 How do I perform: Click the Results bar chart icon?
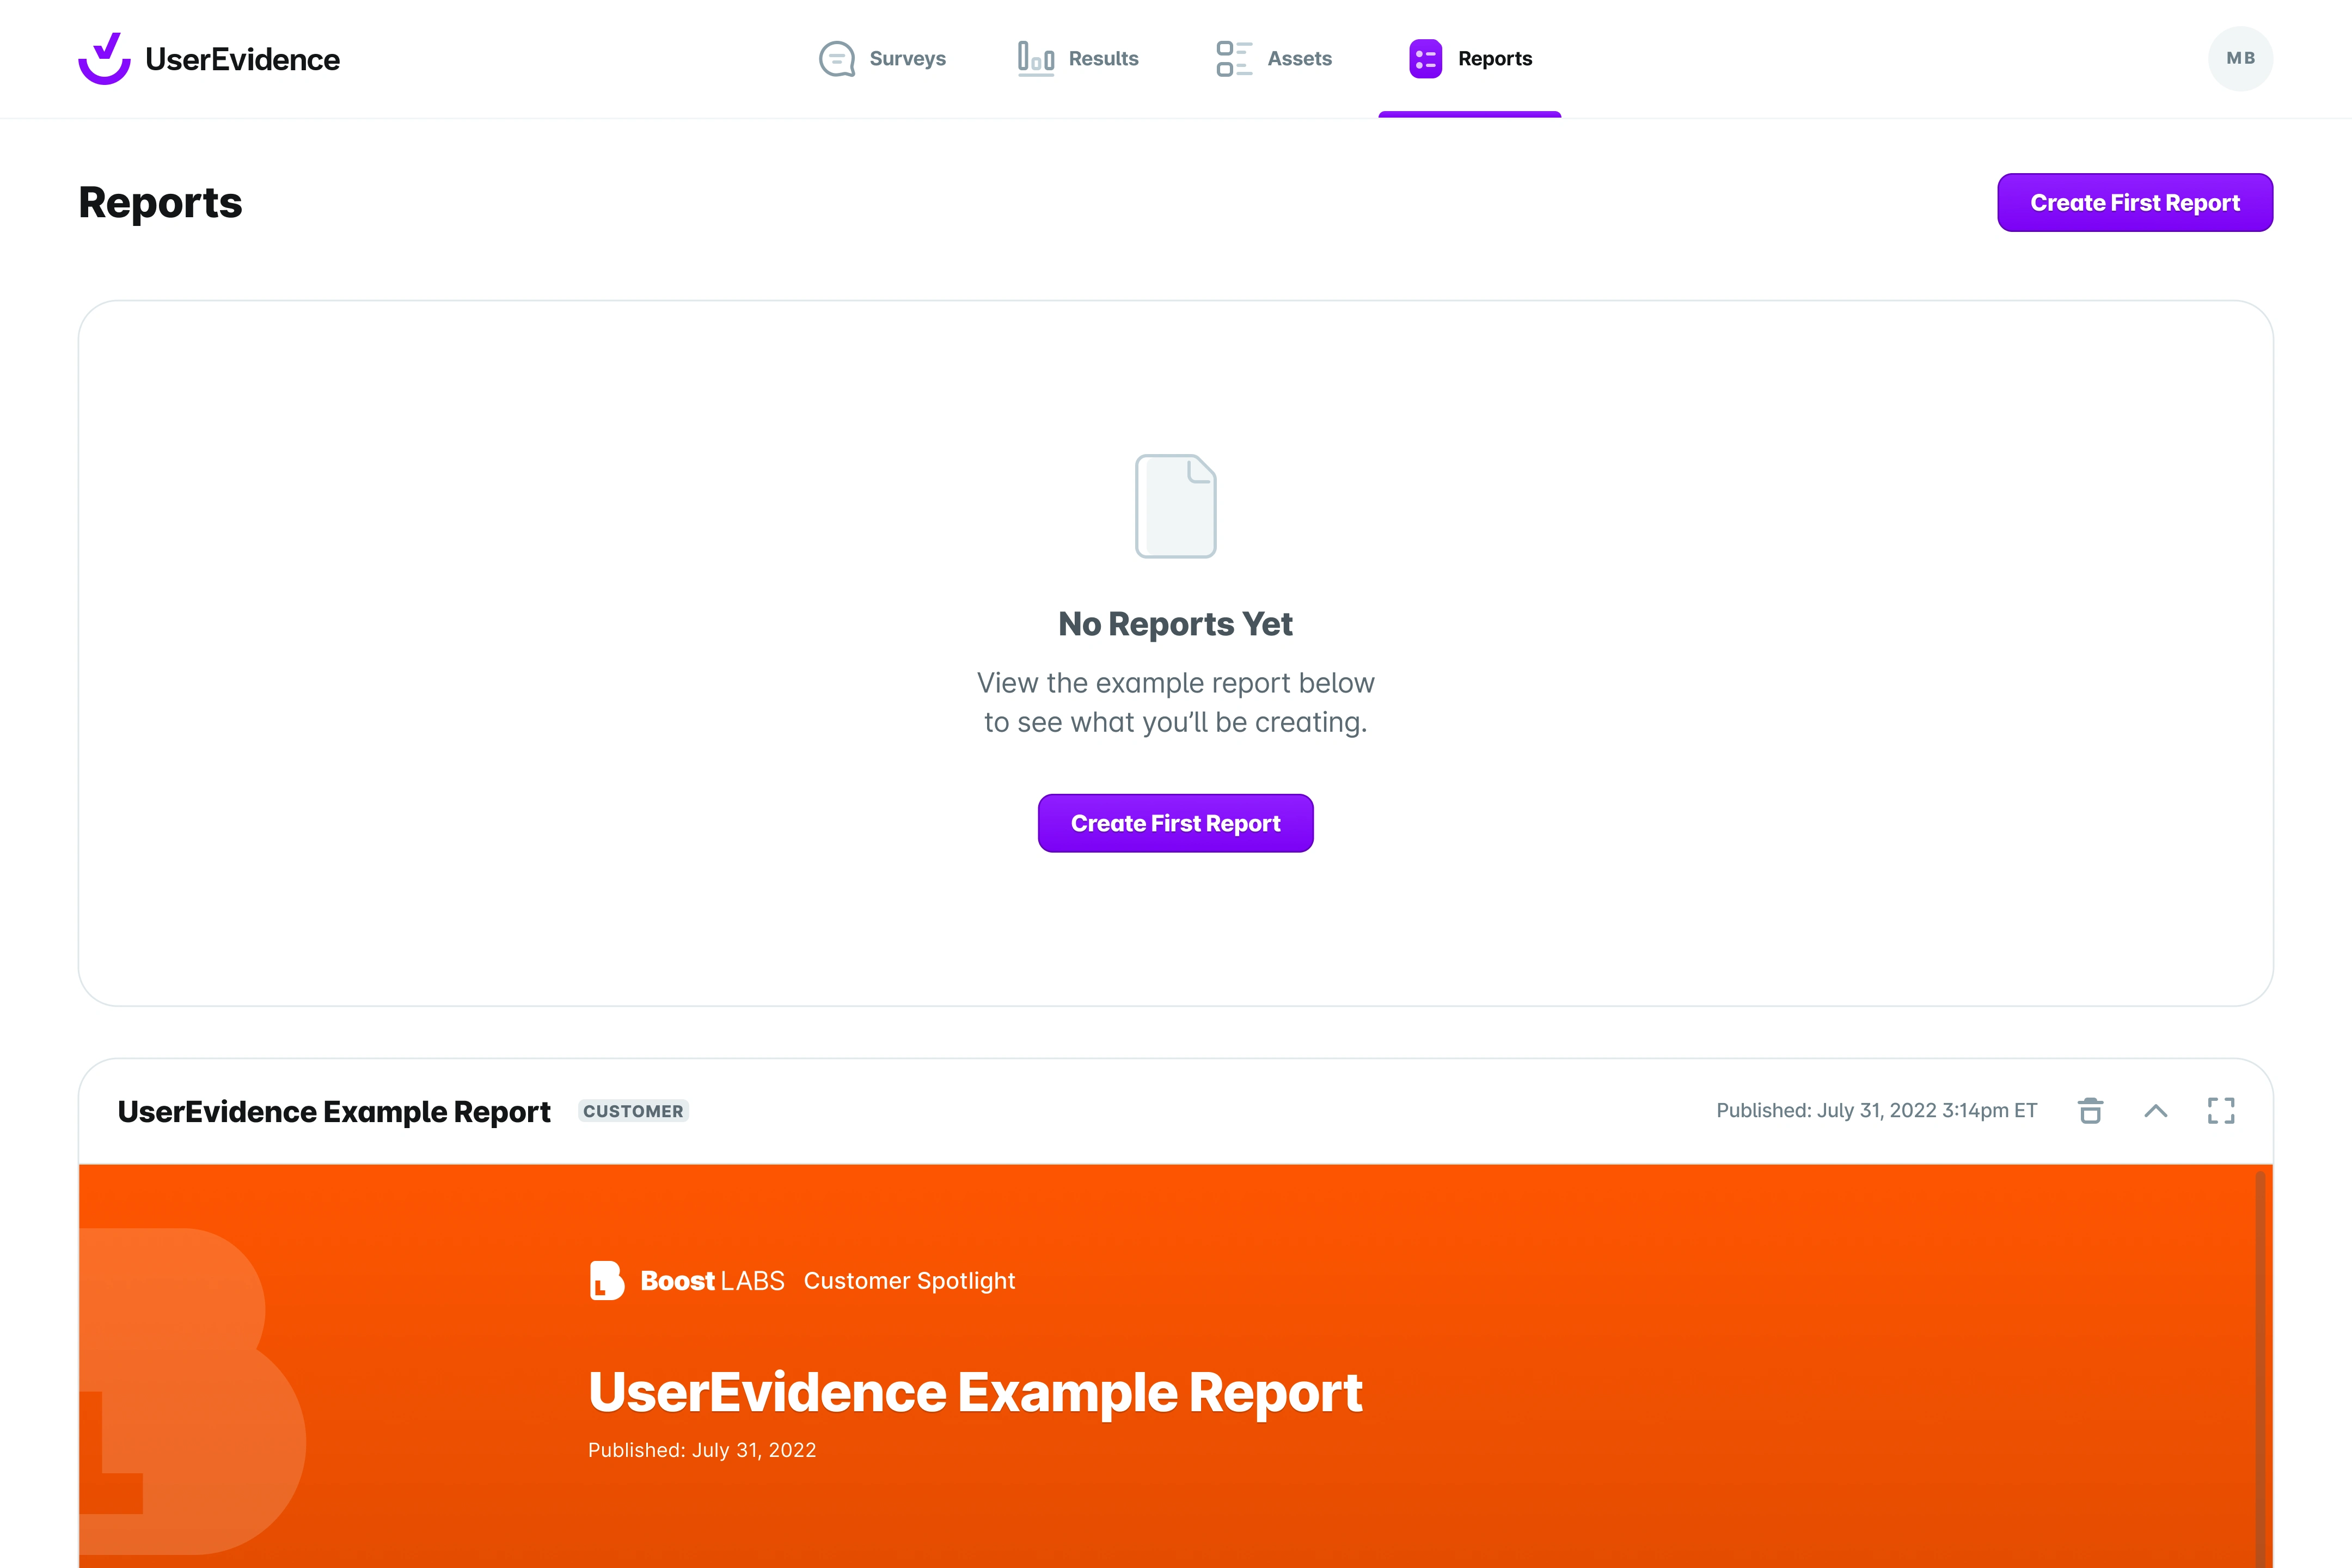pos(1035,58)
